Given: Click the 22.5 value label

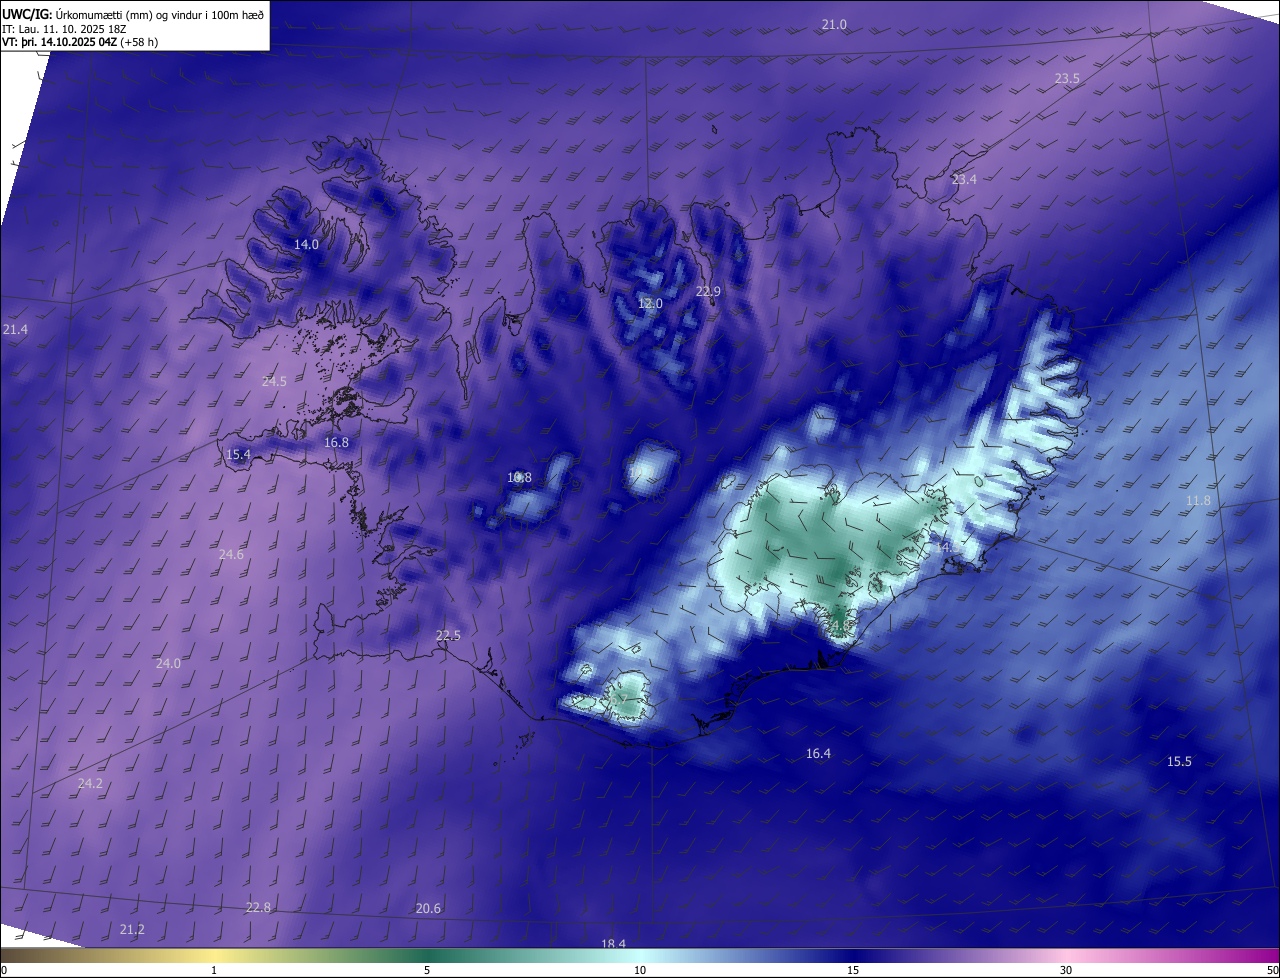Looking at the screenshot, I should (x=448, y=636).
